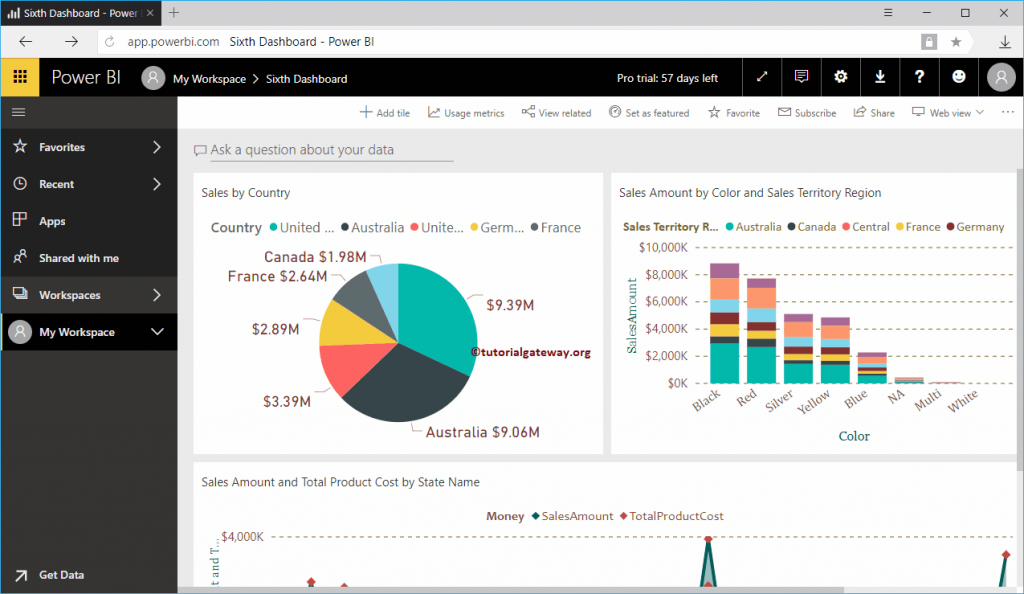Viewport: 1024px width, 594px height.
Task: Toggle Favorite for this dashboard
Action: (x=733, y=112)
